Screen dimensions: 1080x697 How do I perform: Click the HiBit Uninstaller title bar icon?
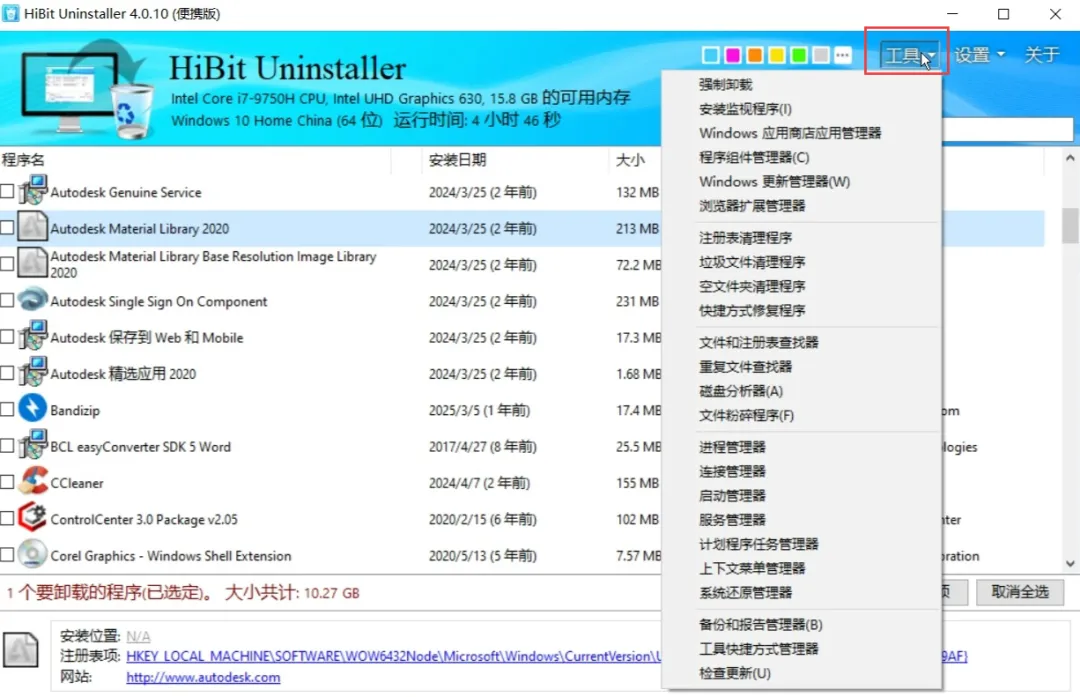click(11, 14)
